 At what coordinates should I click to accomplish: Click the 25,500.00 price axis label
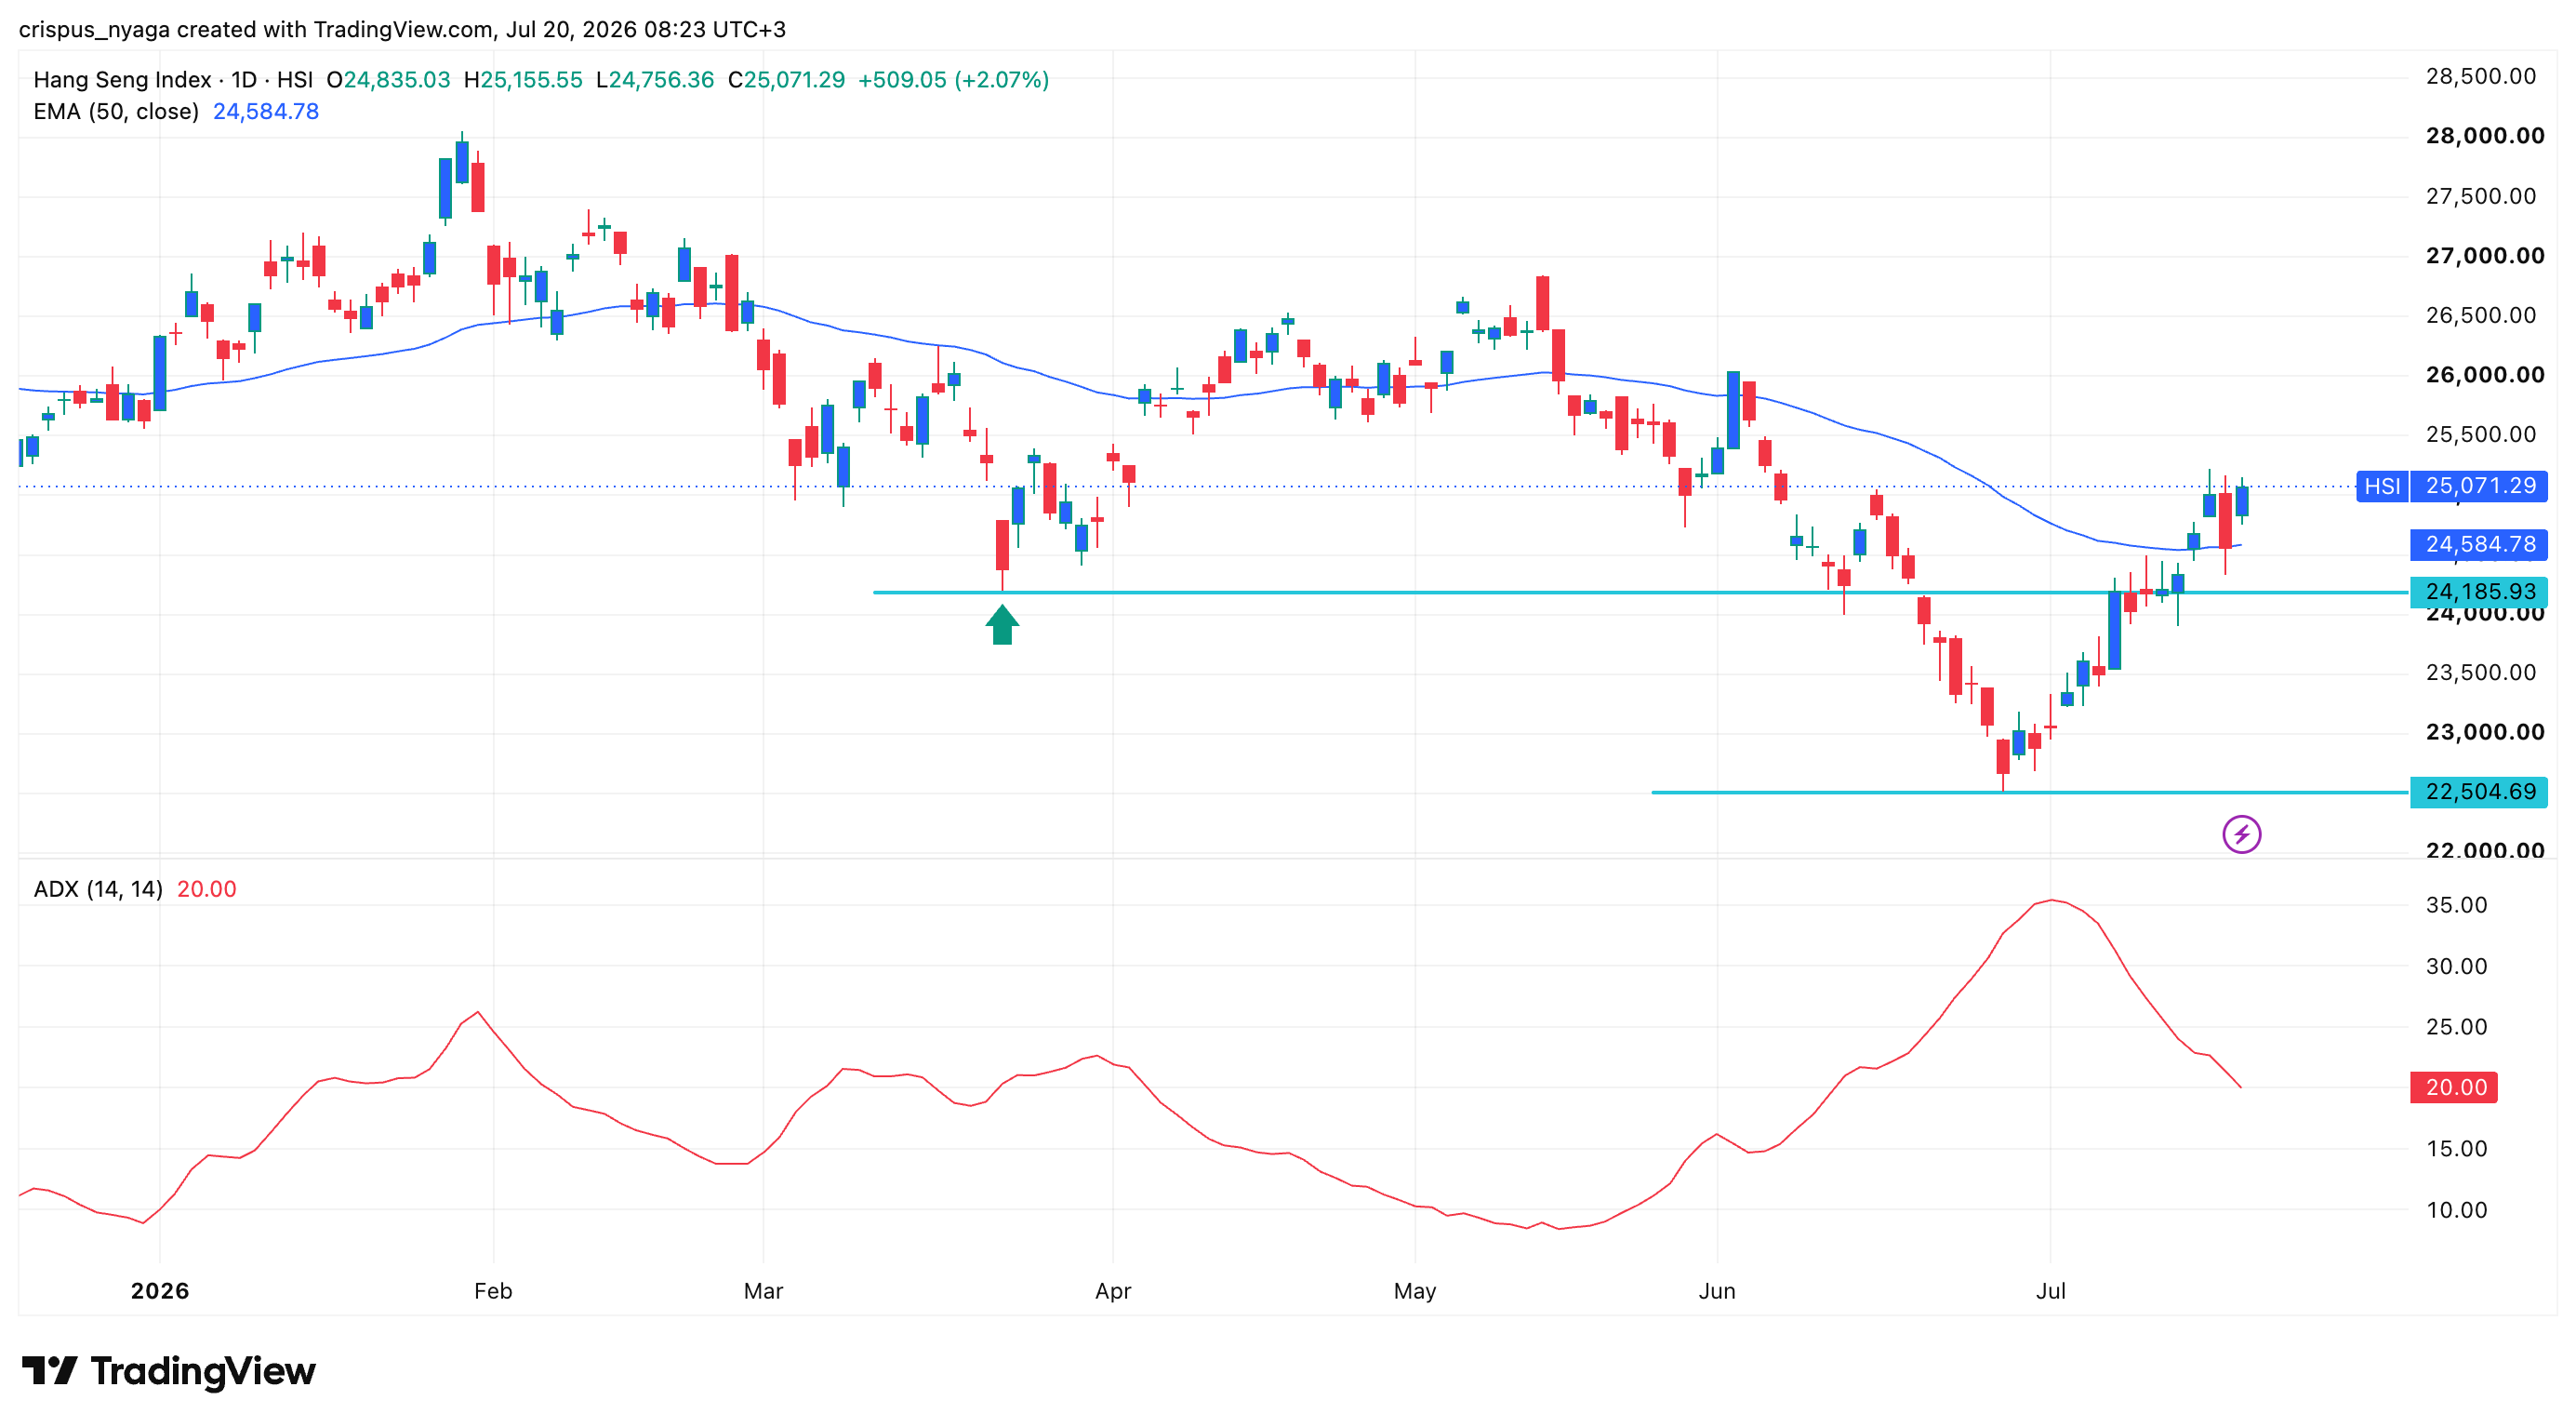tap(2481, 434)
